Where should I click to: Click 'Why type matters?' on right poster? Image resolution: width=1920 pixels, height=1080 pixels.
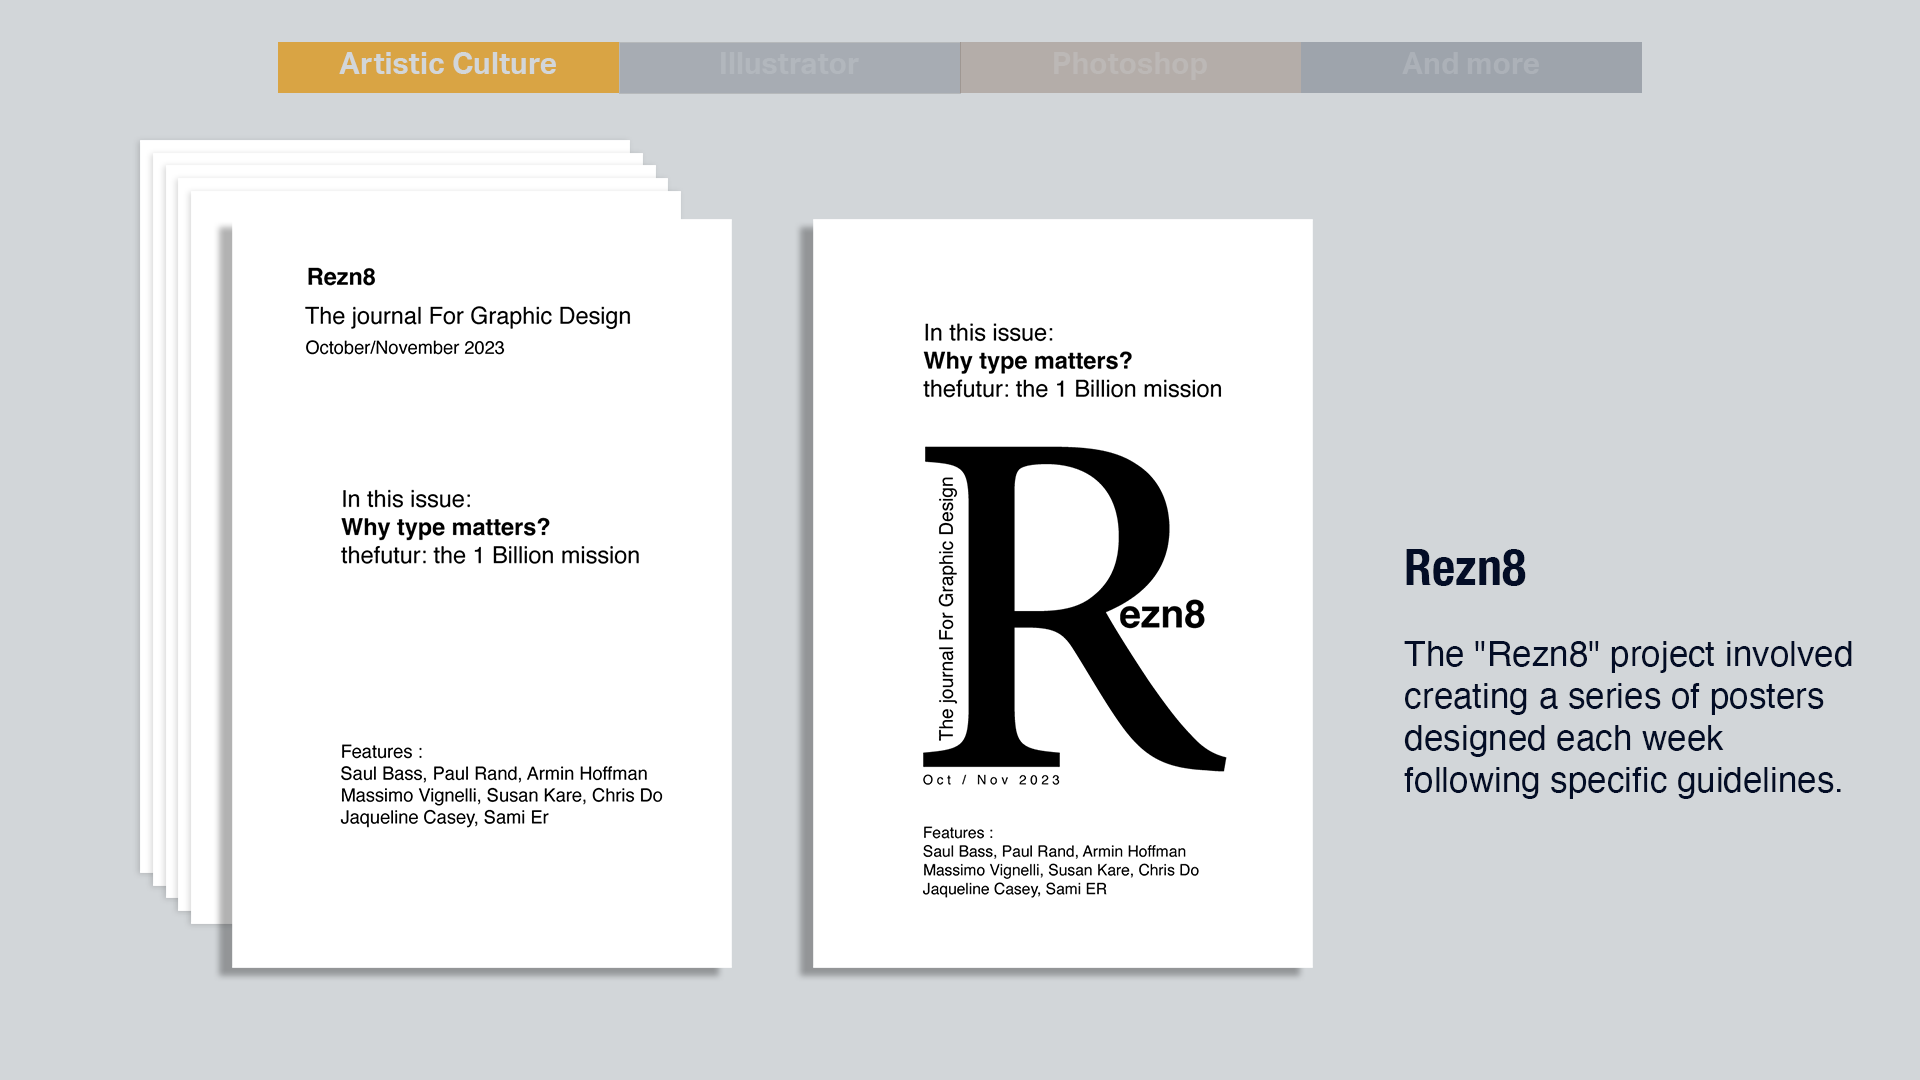[x=1027, y=361]
